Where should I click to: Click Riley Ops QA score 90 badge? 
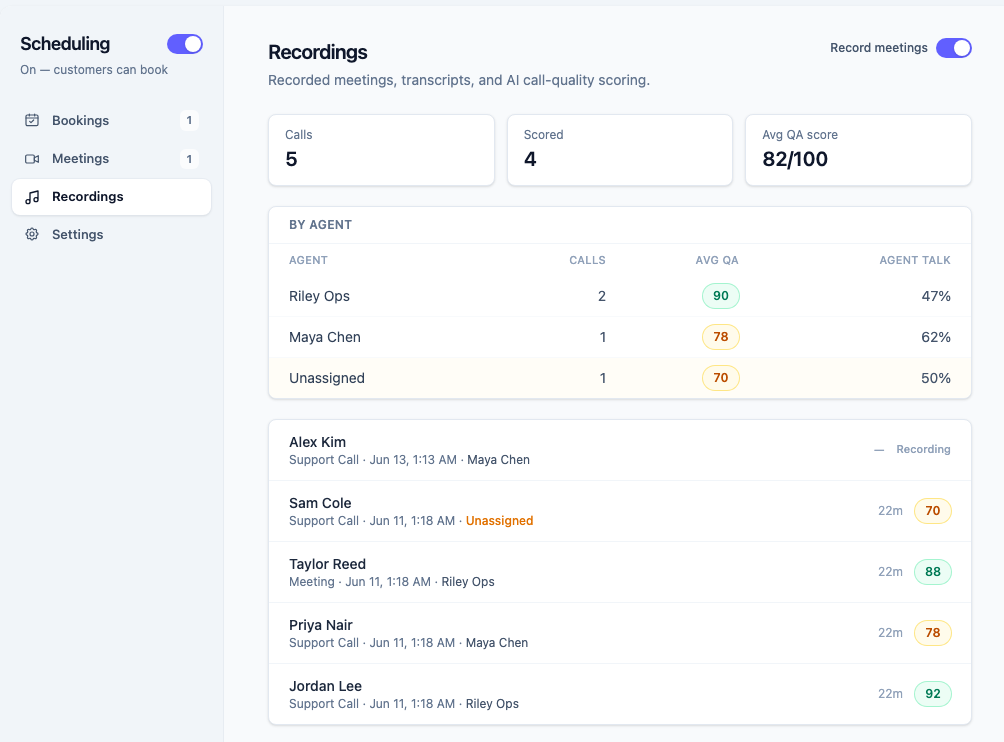(x=721, y=296)
